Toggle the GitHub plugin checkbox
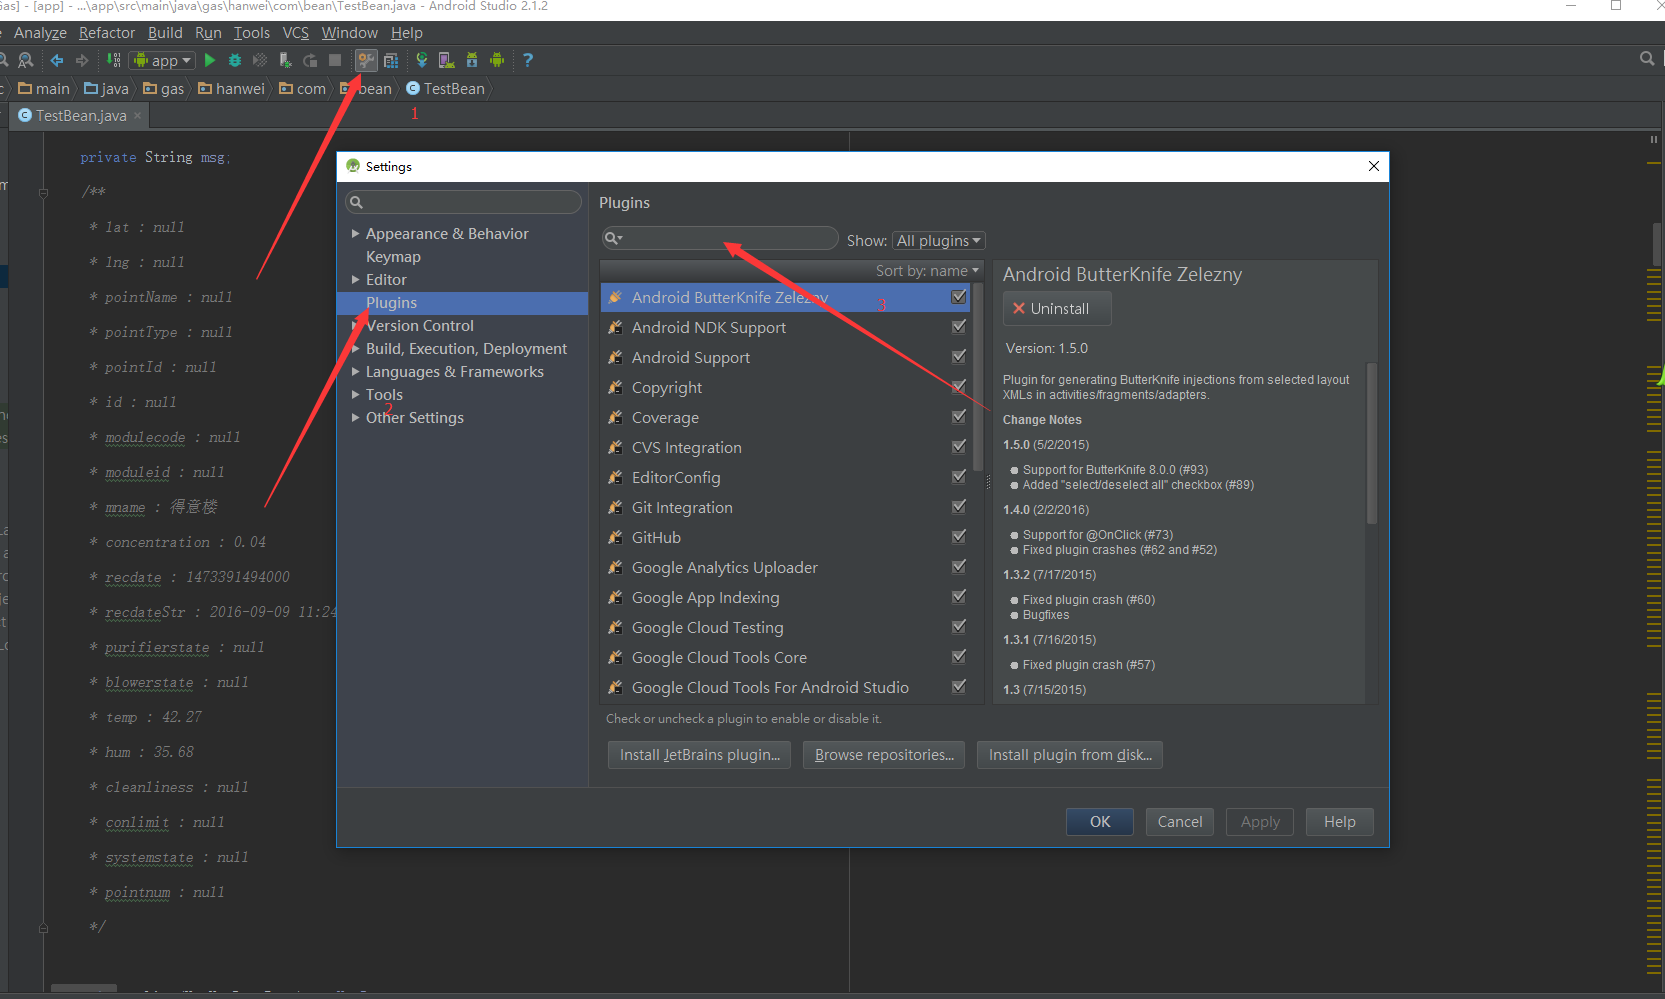 959,537
